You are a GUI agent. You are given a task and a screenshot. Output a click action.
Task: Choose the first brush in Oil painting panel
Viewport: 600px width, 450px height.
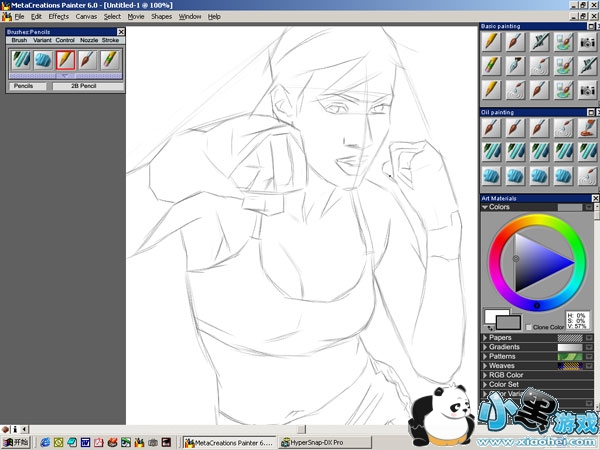491,128
